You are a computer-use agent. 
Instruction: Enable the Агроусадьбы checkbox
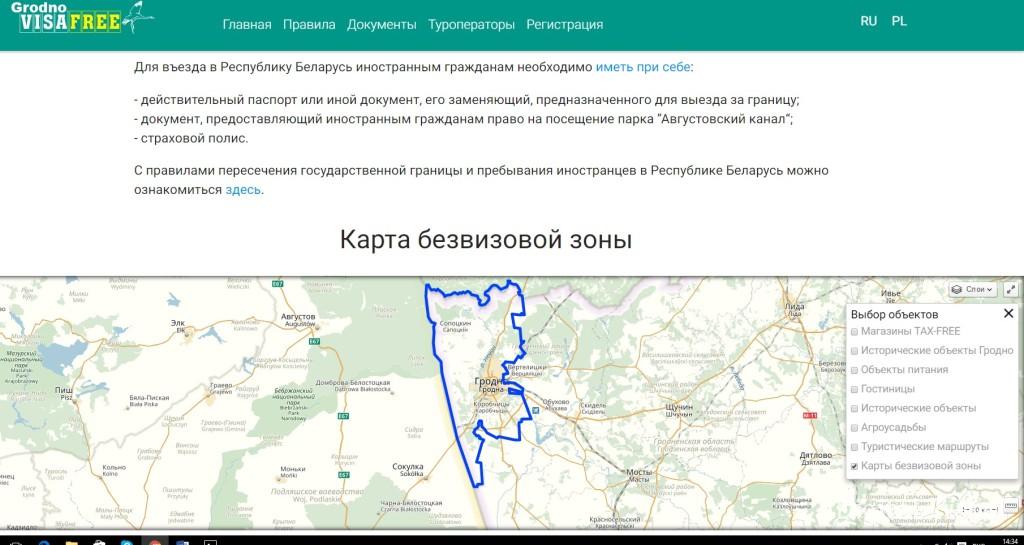[854, 428]
